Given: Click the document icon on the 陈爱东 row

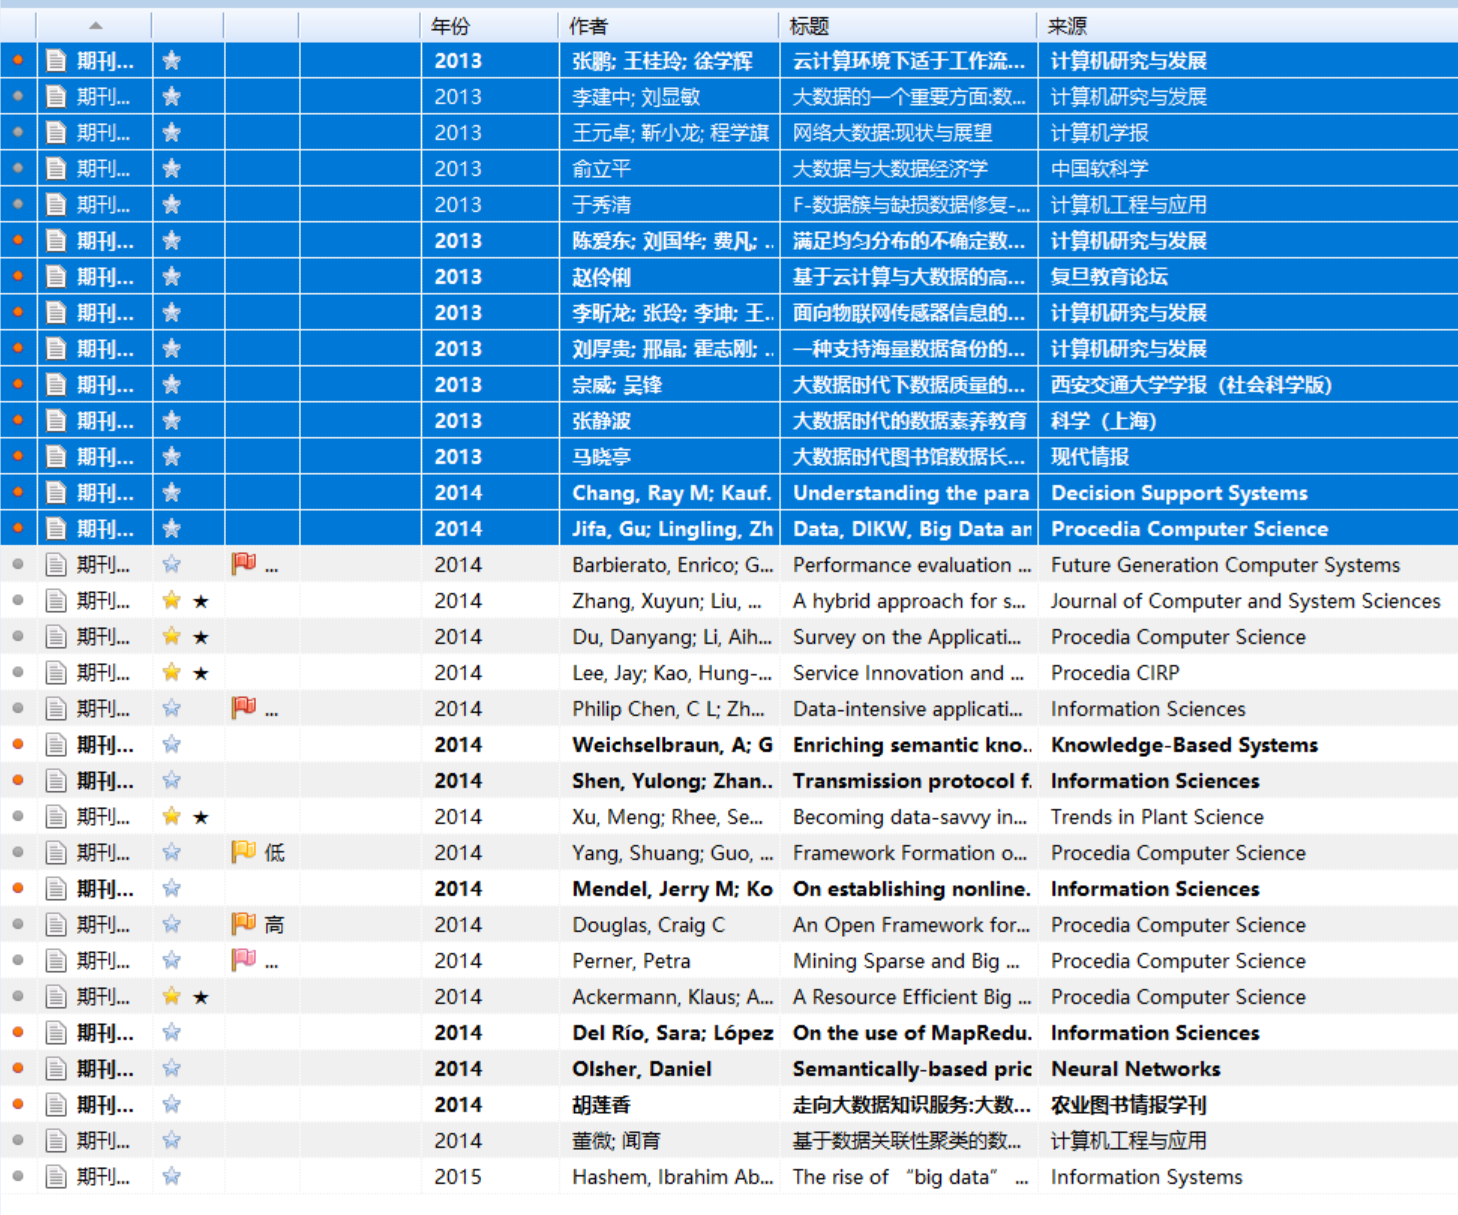Looking at the screenshot, I should click(57, 241).
